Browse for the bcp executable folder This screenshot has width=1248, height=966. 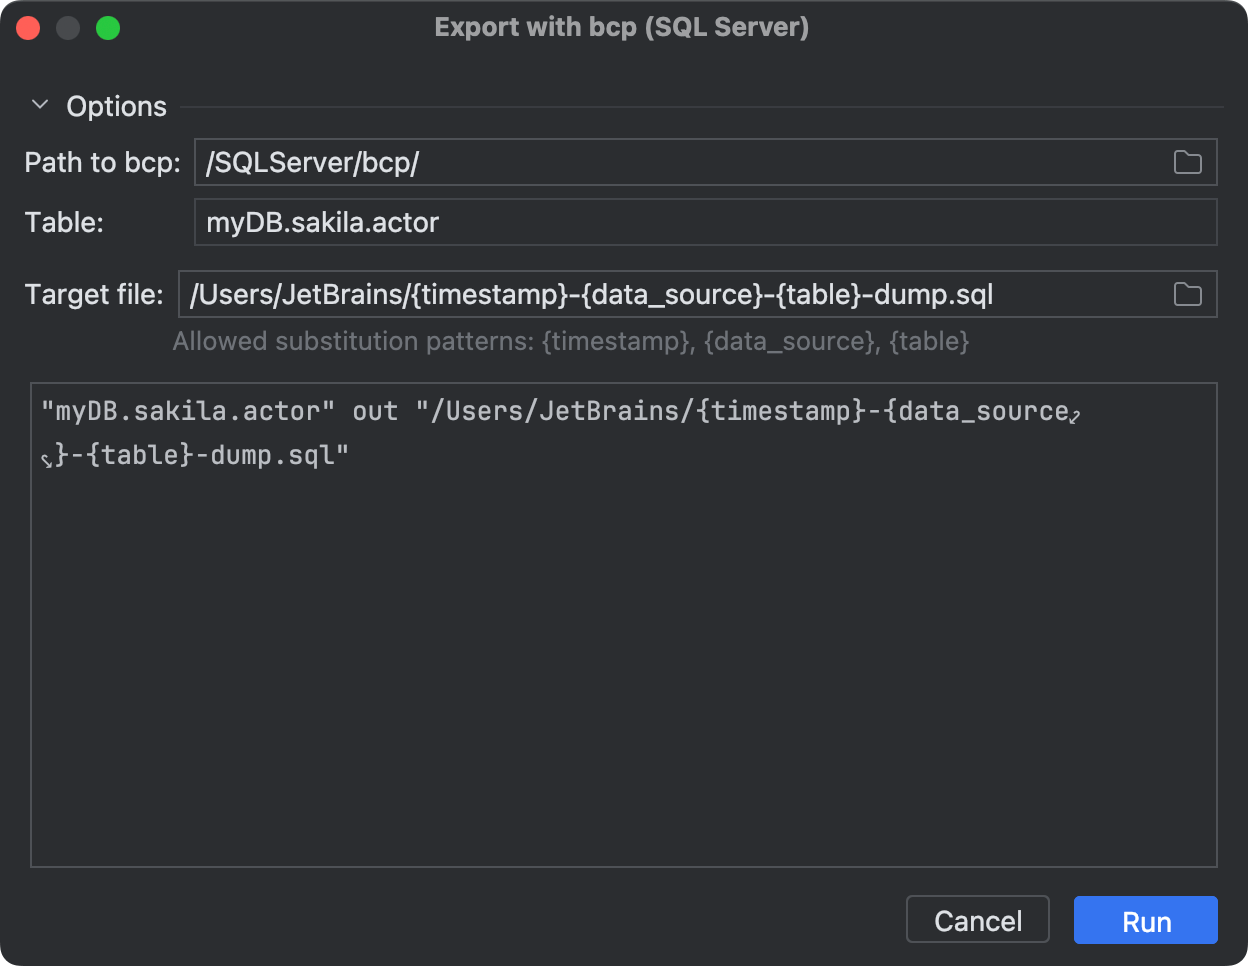coord(1187,162)
